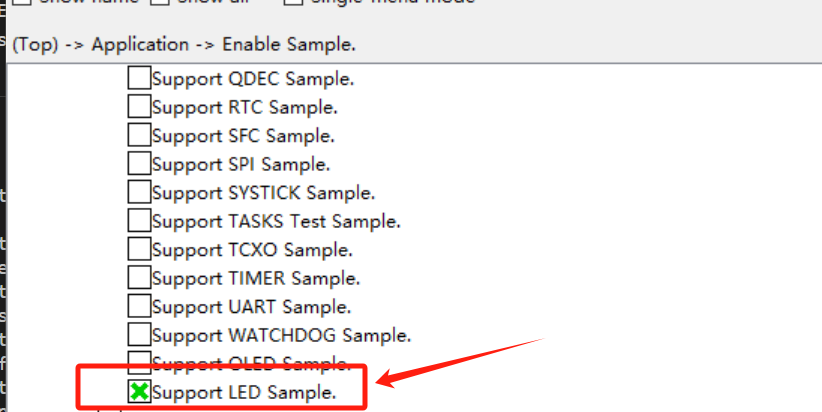Check the Support SFC Sample box
The height and width of the screenshot is (412, 822).
coord(139,135)
